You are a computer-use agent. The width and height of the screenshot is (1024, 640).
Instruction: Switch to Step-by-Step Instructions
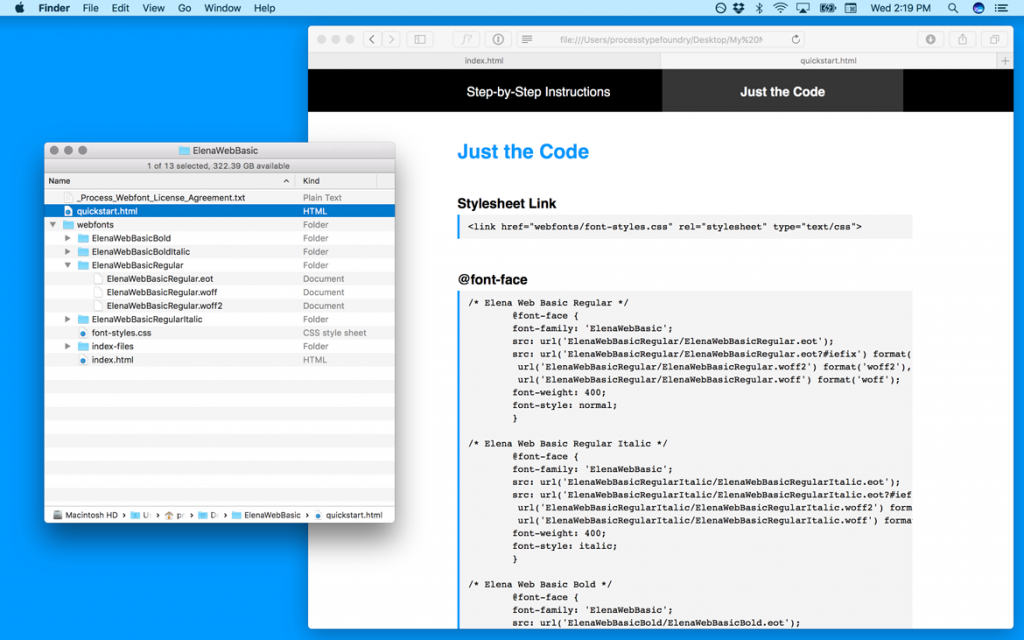click(x=538, y=90)
